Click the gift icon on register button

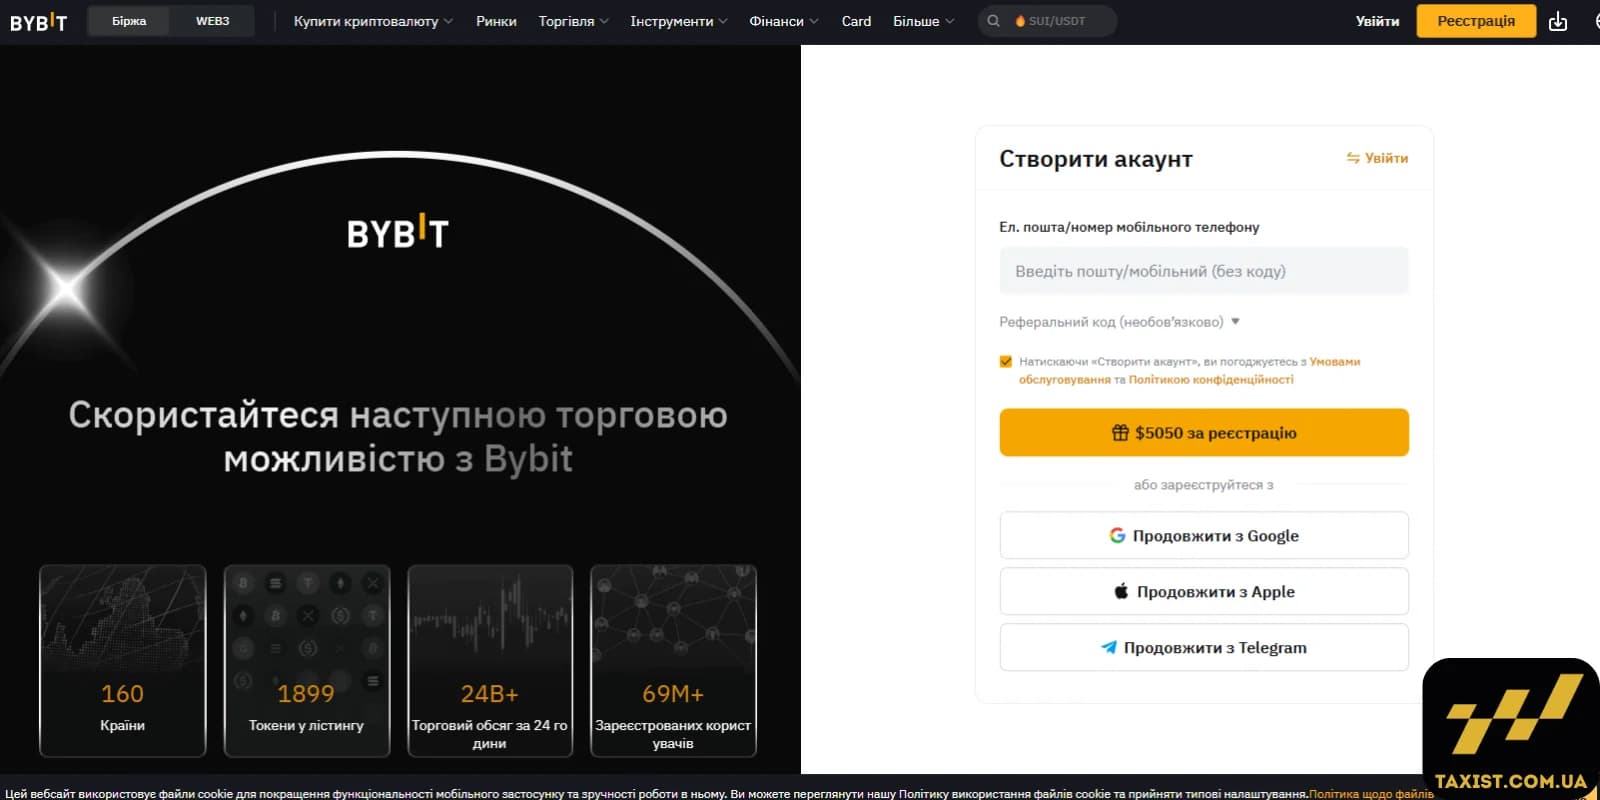tap(1120, 433)
